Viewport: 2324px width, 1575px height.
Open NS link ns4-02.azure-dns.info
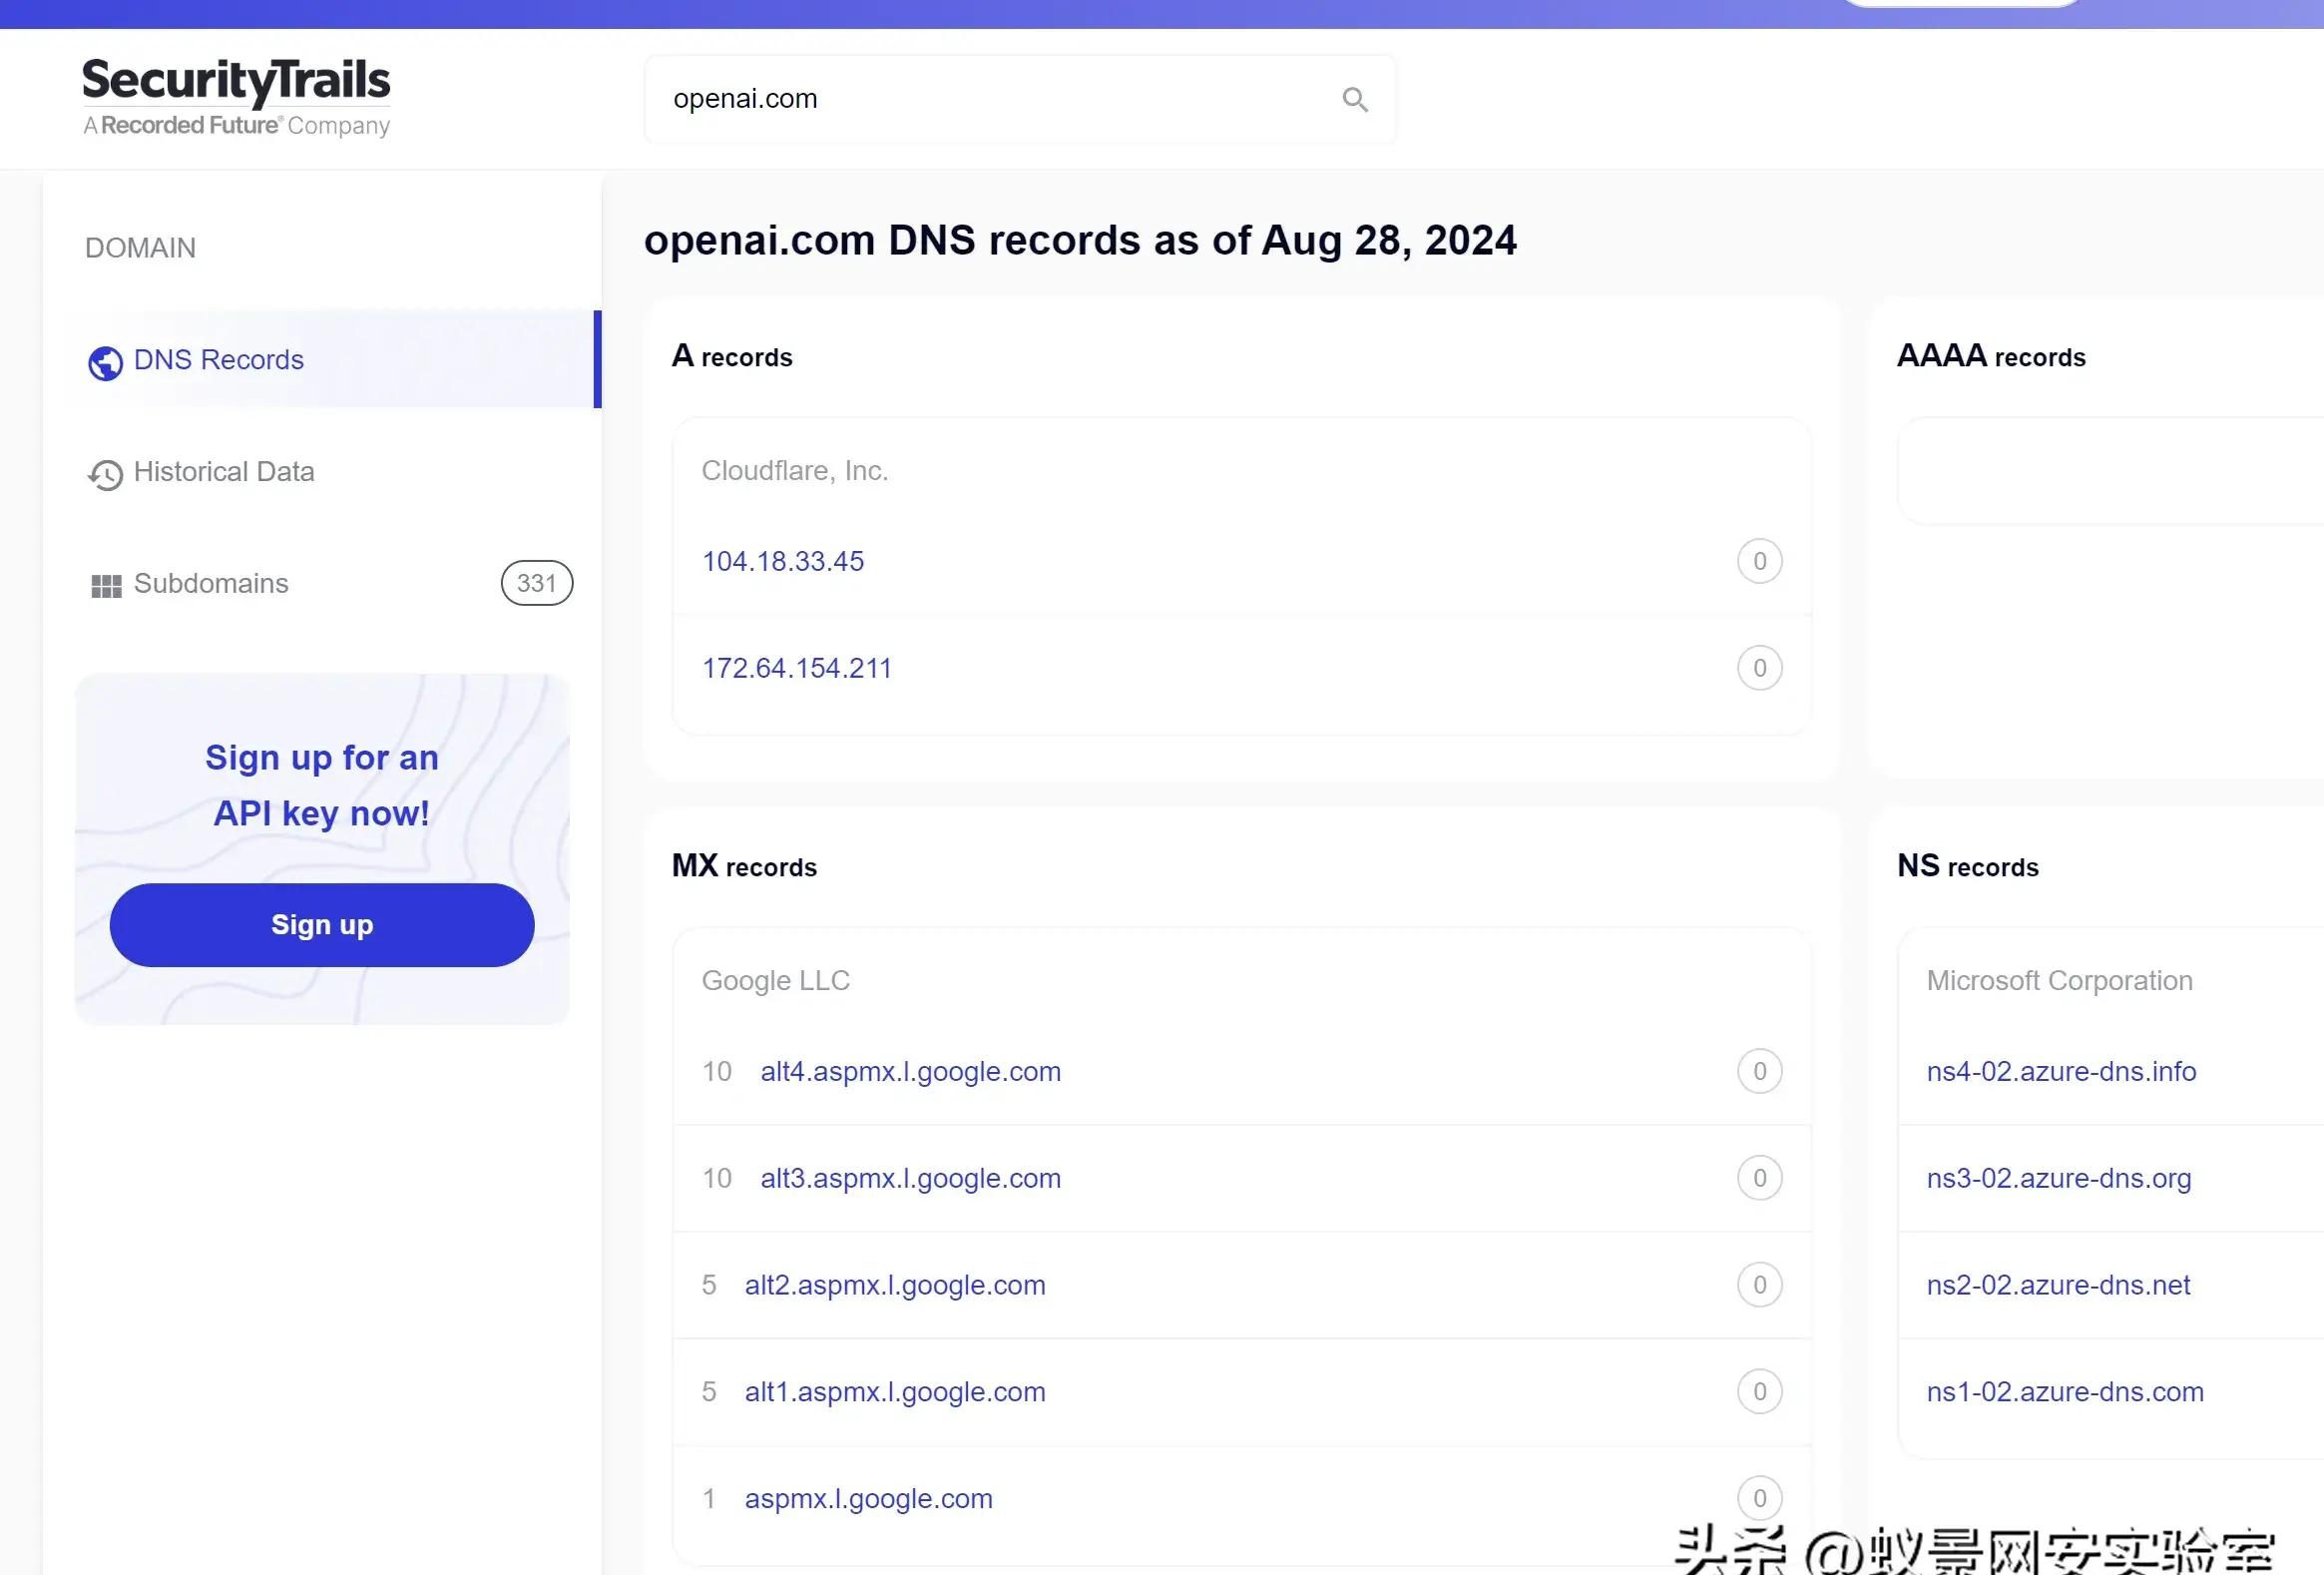[x=2061, y=1071]
